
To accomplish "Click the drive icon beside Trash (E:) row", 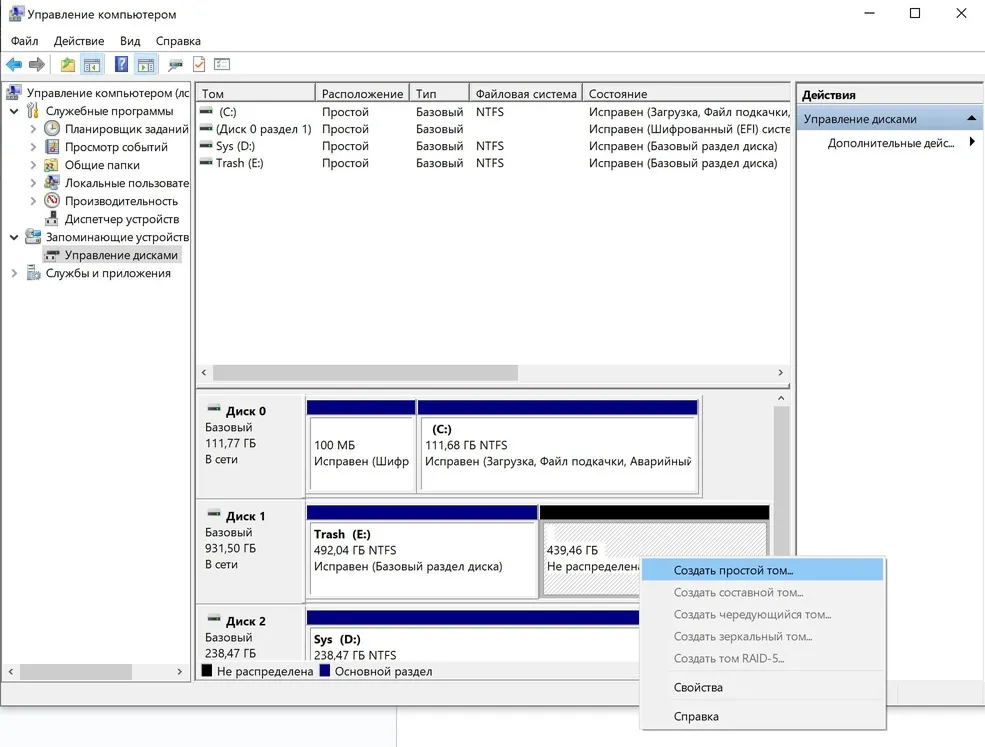I will (206, 162).
